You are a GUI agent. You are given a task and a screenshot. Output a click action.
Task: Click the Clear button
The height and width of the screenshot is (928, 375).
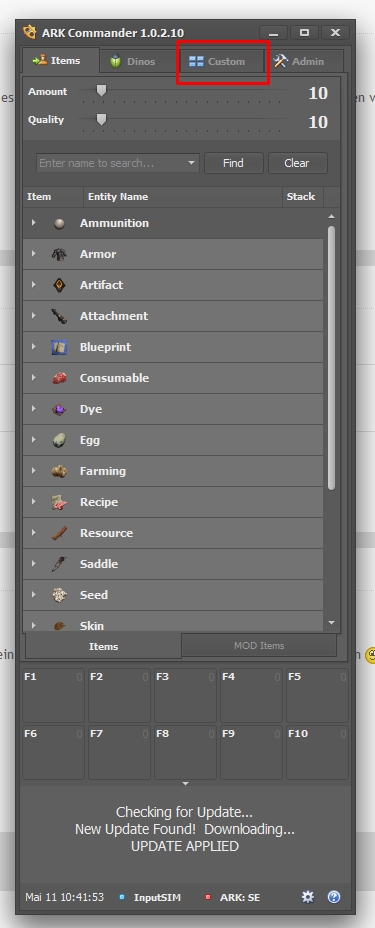point(298,163)
